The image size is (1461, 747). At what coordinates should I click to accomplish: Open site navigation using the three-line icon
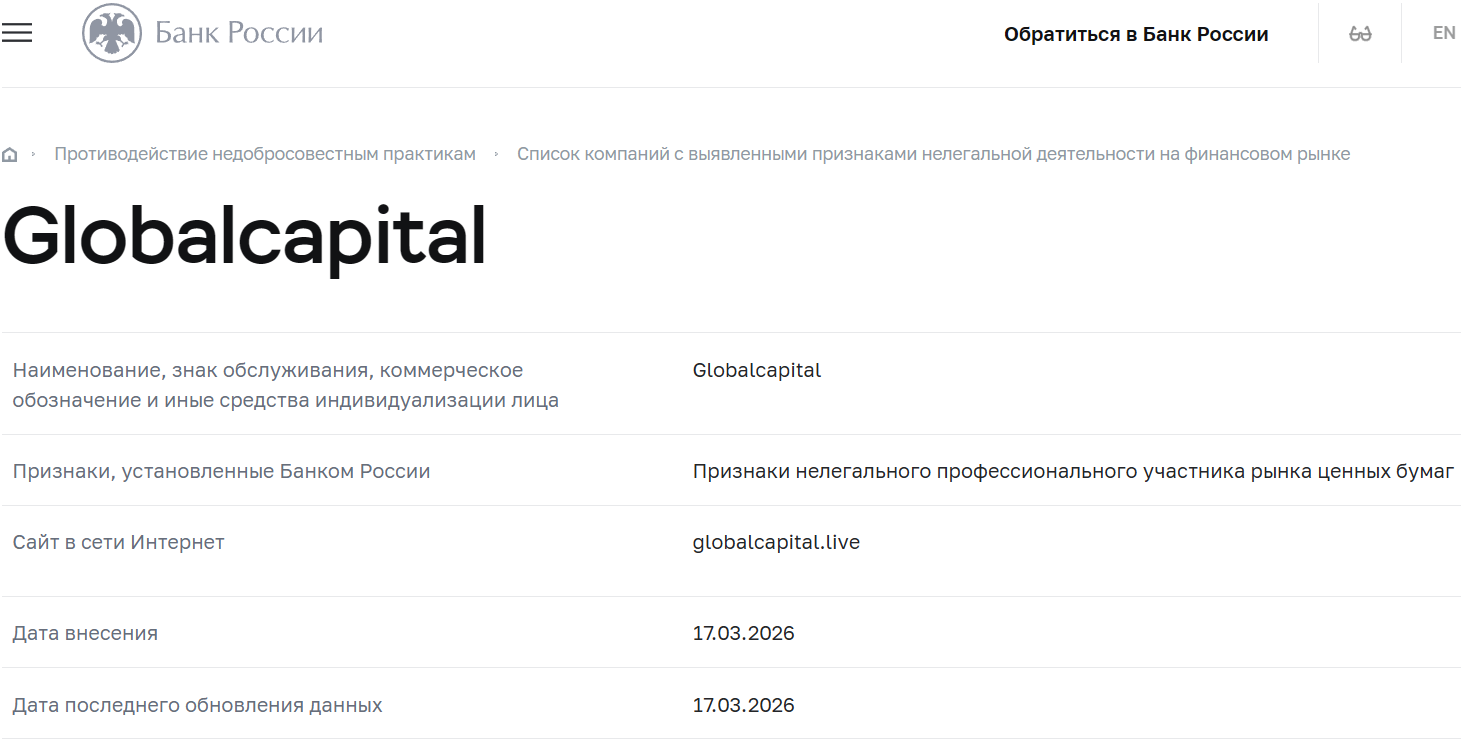(18, 31)
